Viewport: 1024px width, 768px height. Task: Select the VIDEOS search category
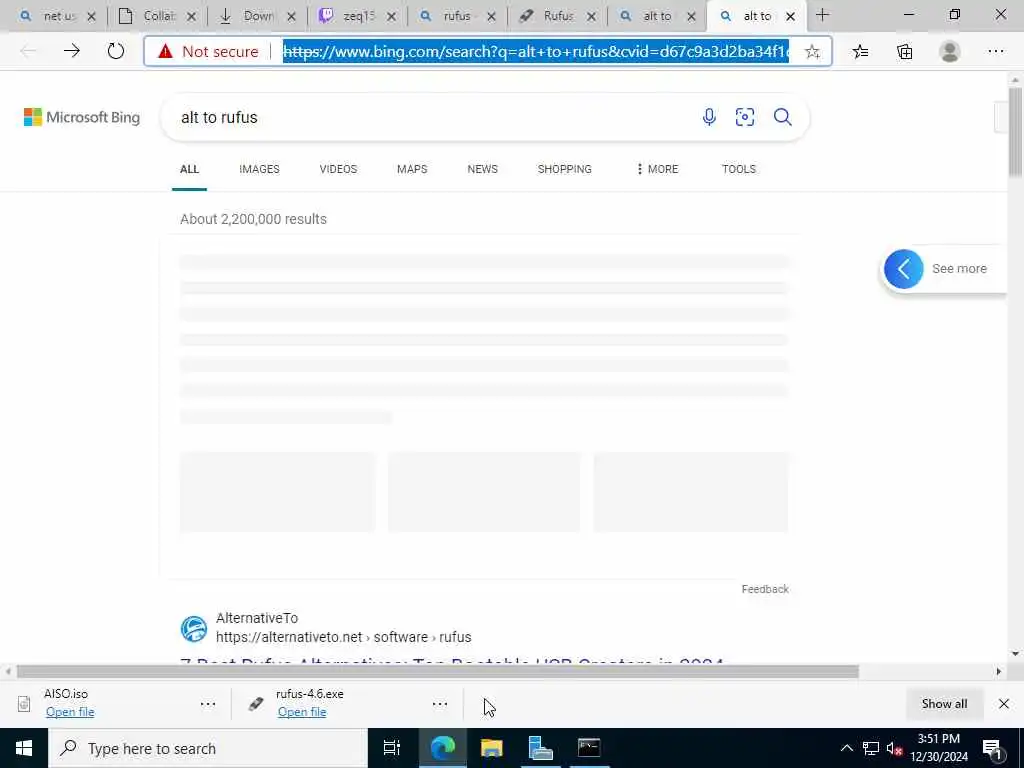[338, 168]
